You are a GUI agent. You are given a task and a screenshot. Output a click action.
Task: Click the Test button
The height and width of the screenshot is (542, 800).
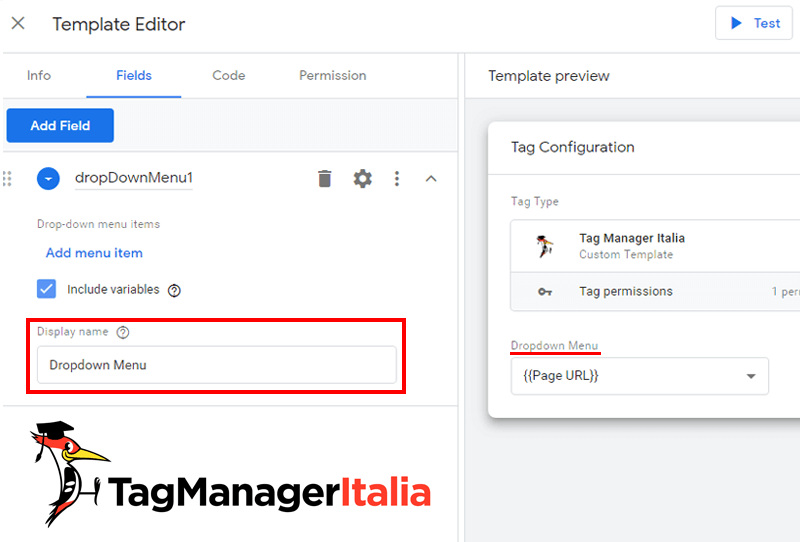754,23
